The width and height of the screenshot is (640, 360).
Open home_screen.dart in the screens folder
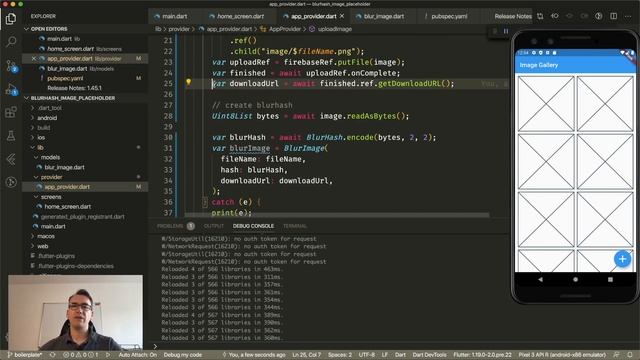pyautogui.click(x=67, y=207)
